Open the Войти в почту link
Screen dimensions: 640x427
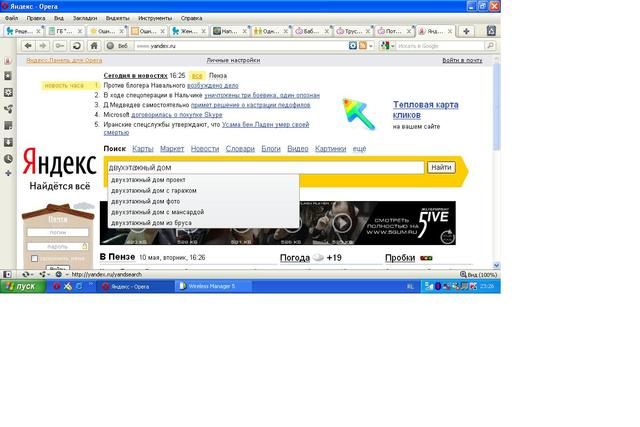462,60
